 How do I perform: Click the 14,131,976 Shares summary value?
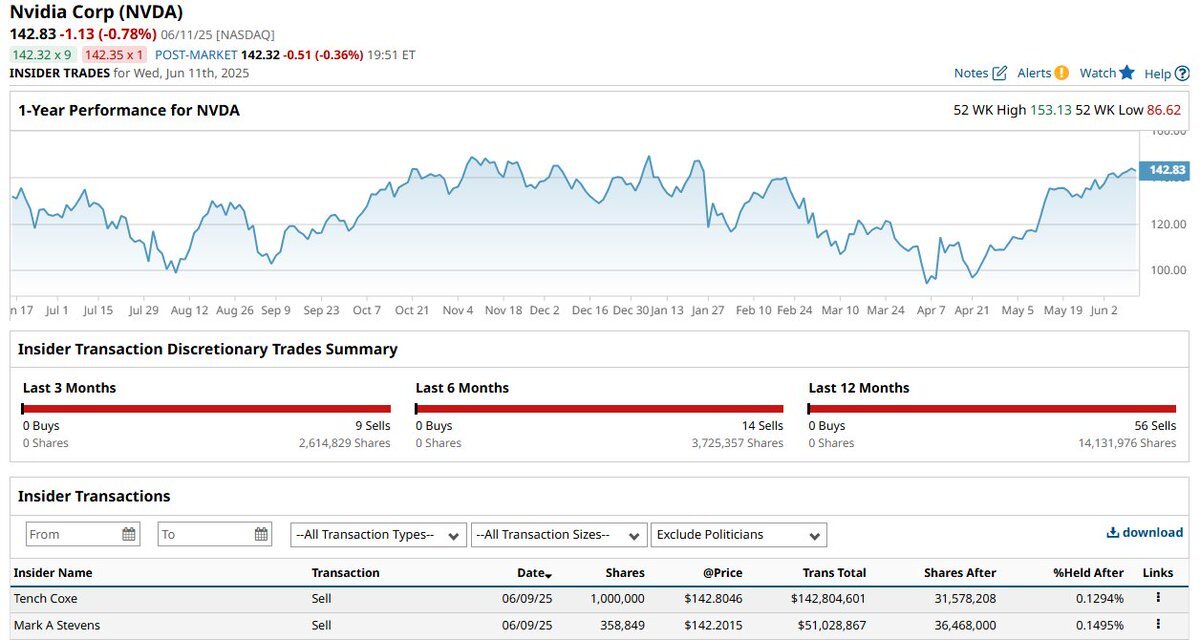coord(1127,443)
